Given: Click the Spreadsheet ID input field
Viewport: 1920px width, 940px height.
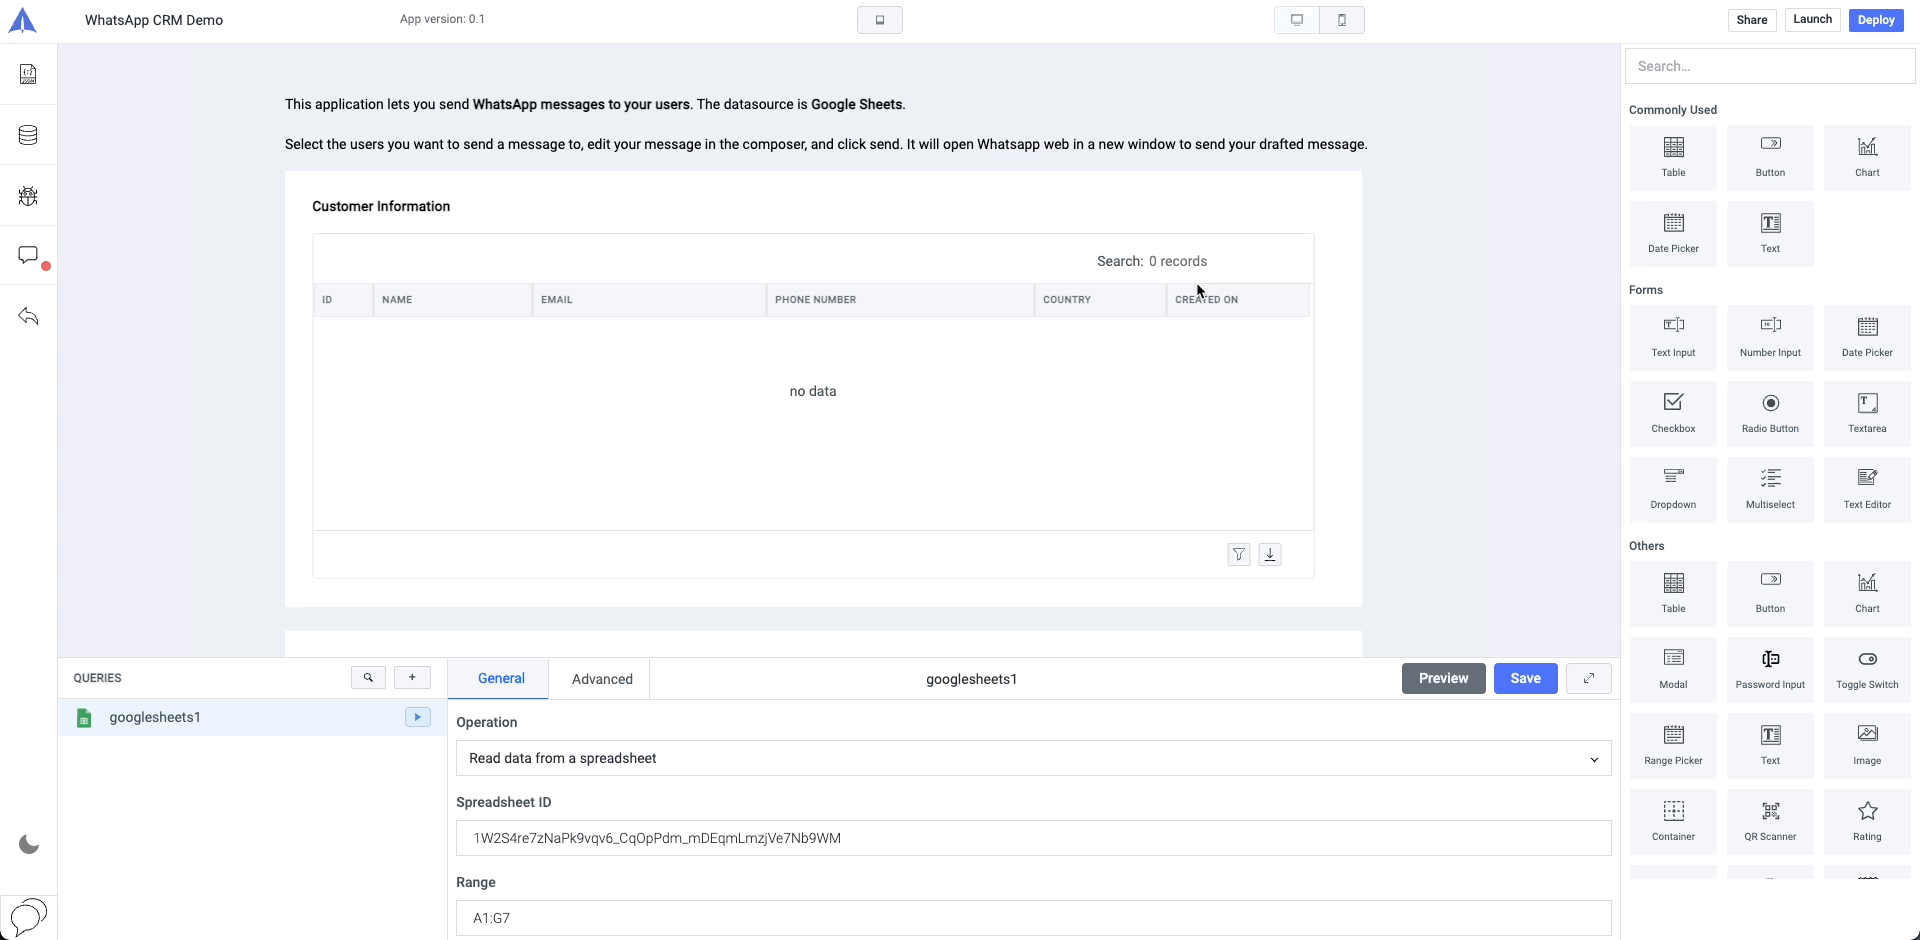Looking at the screenshot, I should pyautogui.click(x=1033, y=838).
